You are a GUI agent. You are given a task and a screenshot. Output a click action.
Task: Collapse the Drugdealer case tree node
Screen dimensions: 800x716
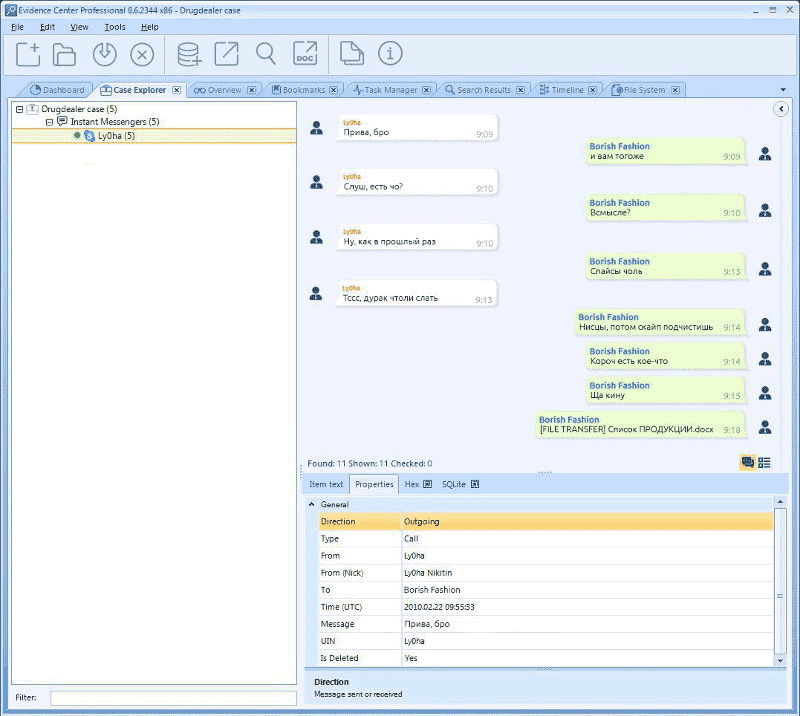pyautogui.click(x=20, y=109)
